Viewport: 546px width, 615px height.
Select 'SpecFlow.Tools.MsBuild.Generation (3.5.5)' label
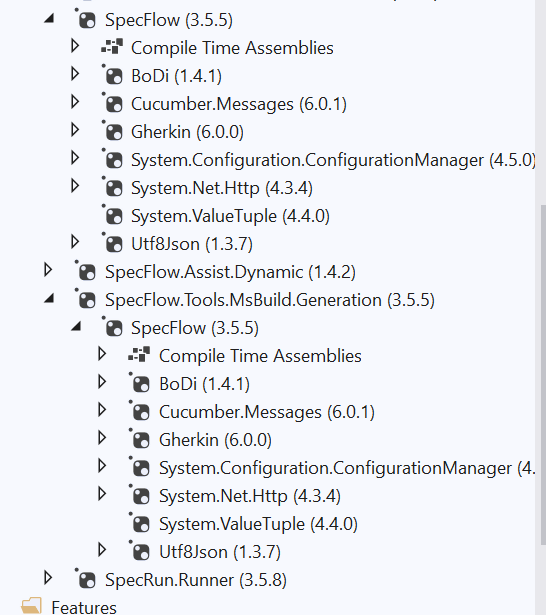tap(270, 300)
